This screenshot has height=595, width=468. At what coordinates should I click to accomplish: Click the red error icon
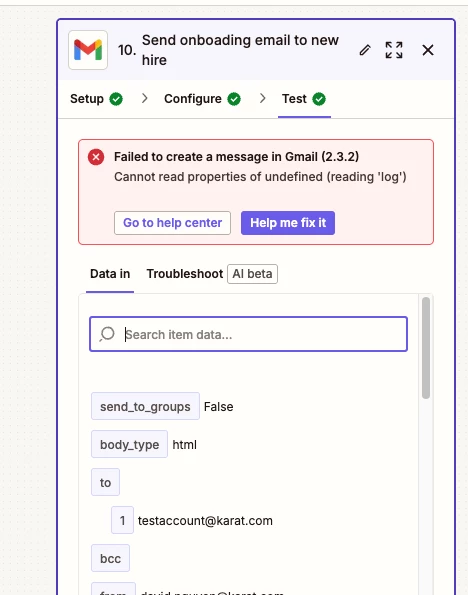[x=96, y=157]
